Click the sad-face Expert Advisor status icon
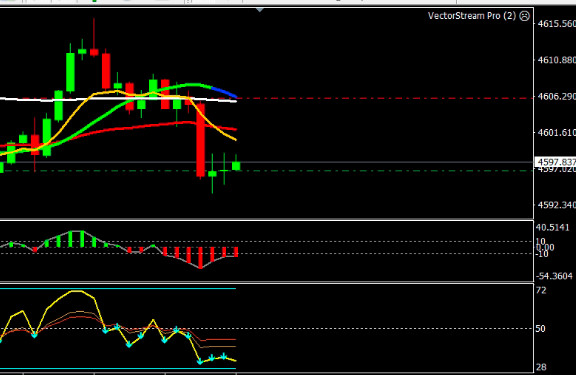Viewport: 576px width, 375px height. point(525,16)
